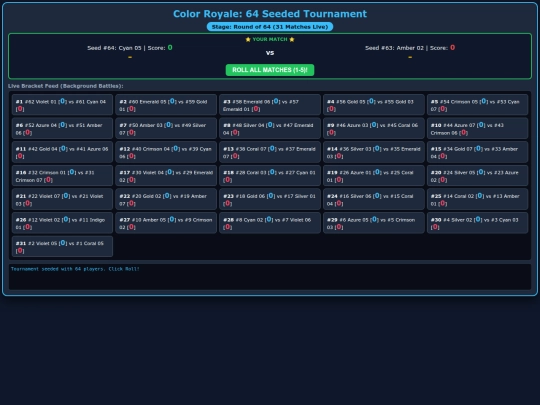540x405 pixels.
Task: Select match #15 Gold 07 vs Amber 04
Action: (477, 152)
